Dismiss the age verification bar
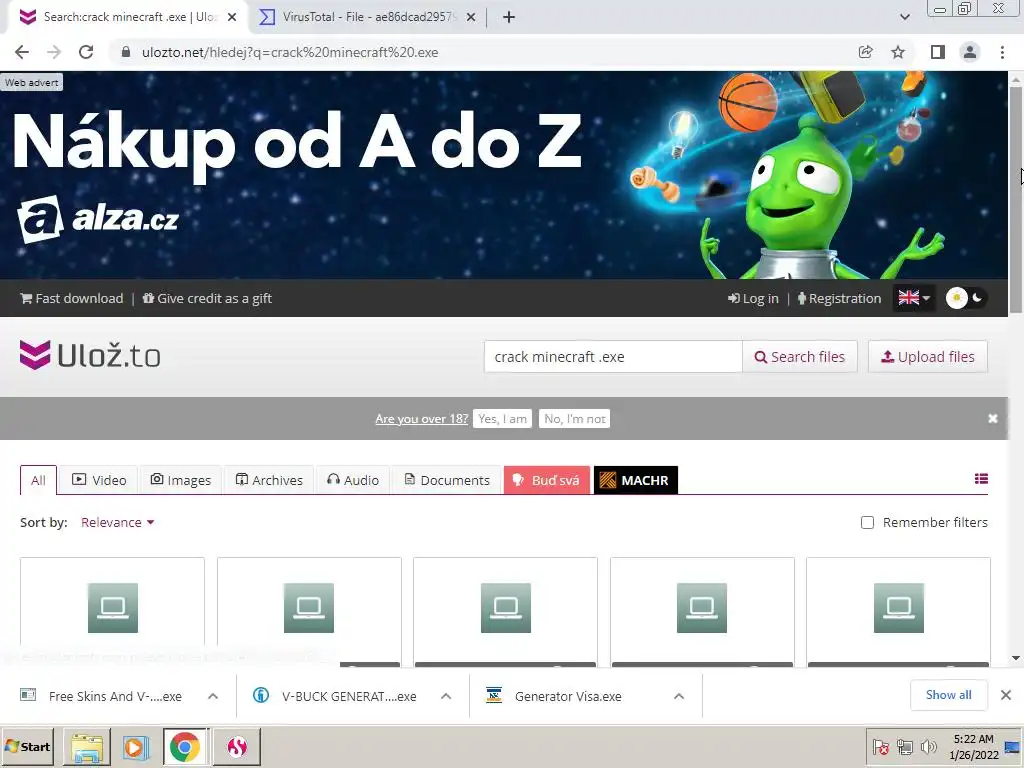This screenshot has height=768, width=1024. pyautogui.click(x=993, y=419)
